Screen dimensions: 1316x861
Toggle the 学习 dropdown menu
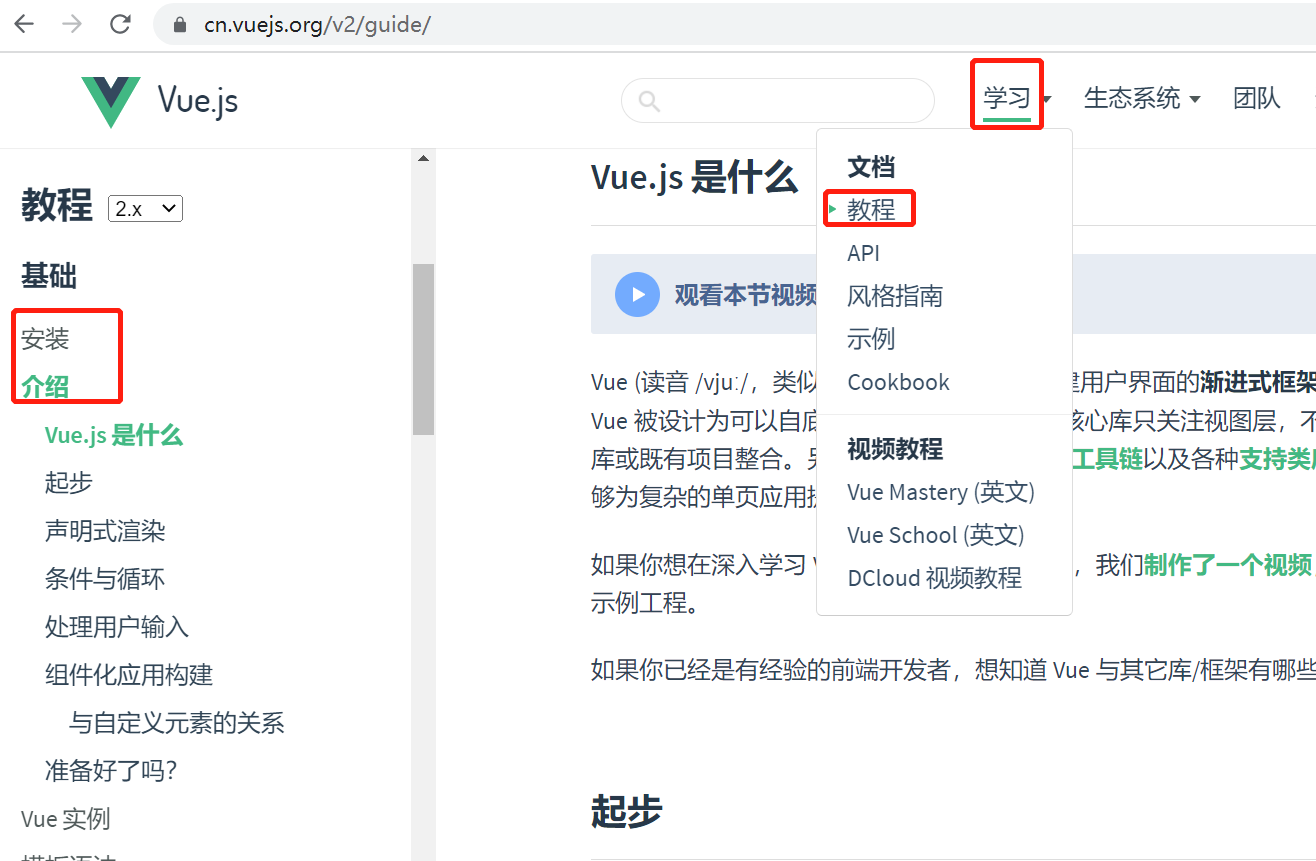1016,98
